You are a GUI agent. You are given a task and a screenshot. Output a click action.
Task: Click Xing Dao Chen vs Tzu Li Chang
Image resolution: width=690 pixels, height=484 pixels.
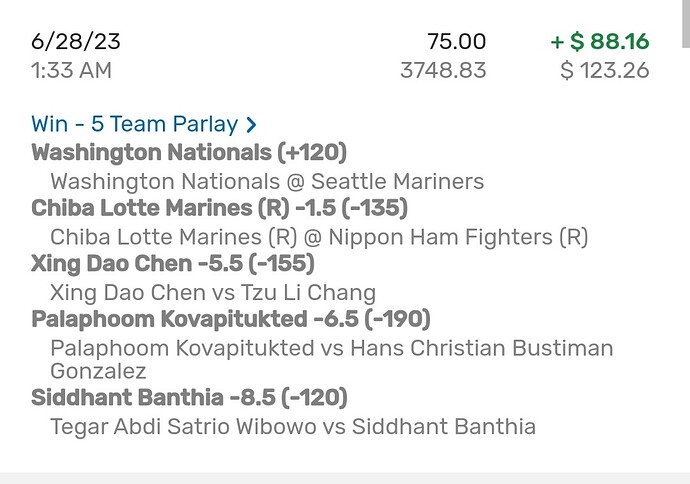213,293
